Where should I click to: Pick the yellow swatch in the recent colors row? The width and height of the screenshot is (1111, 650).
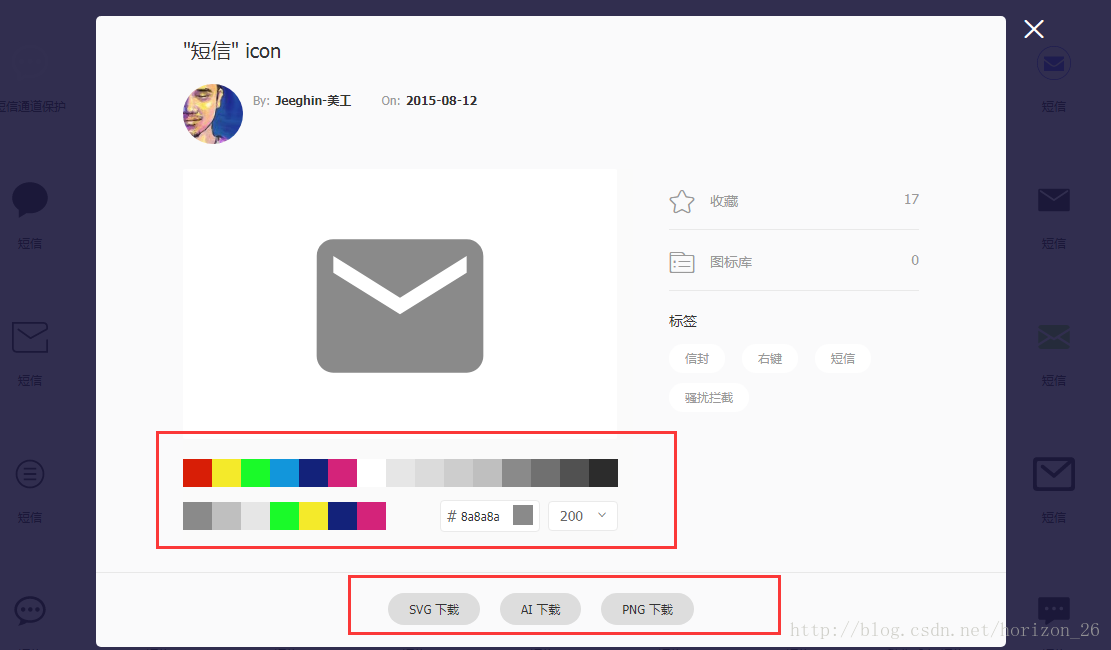(x=313, y=516)
